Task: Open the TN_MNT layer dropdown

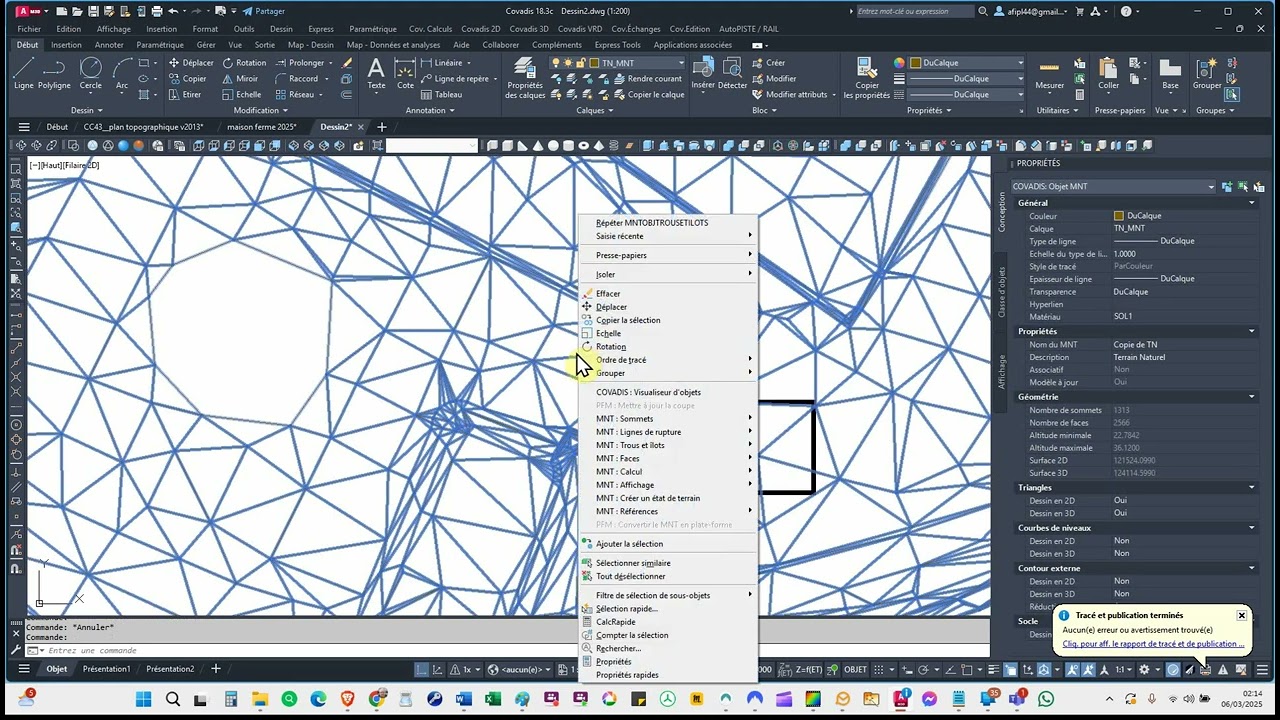Action: [684, 63]
